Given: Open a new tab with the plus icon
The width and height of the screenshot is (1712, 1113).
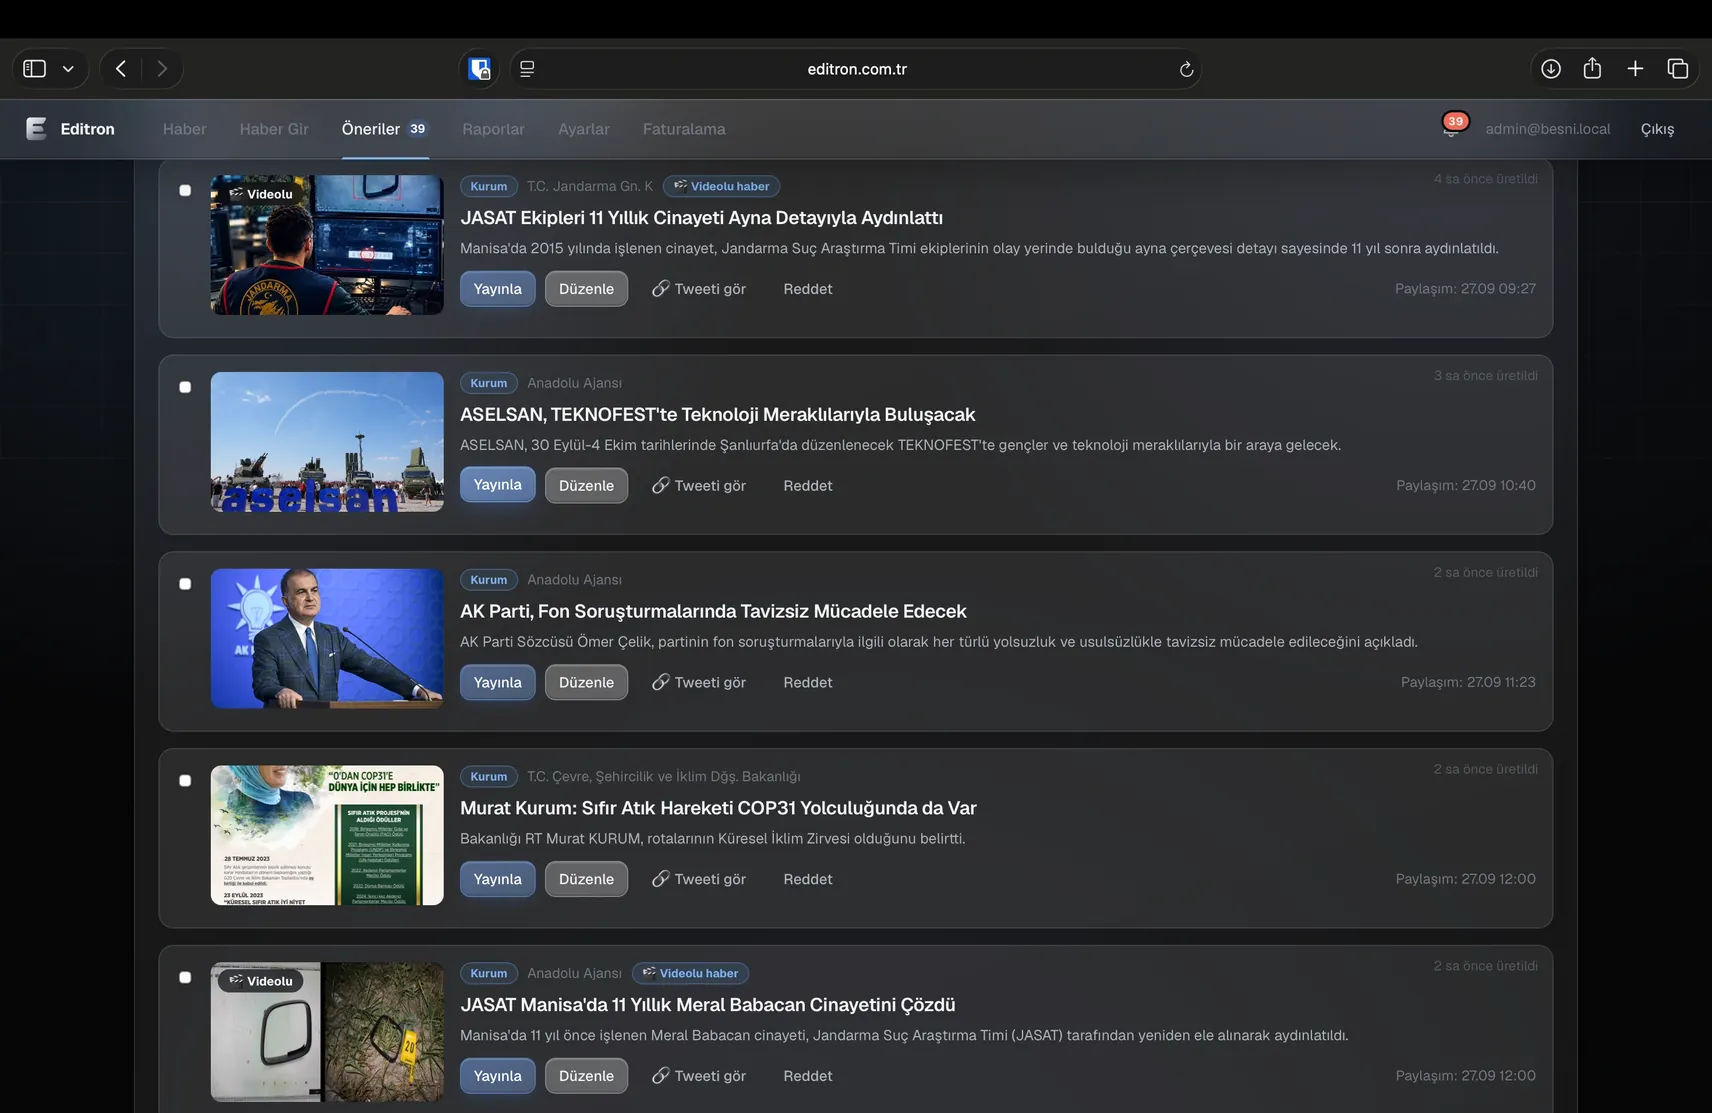Looking at the screenshot, I should 1635,69.
